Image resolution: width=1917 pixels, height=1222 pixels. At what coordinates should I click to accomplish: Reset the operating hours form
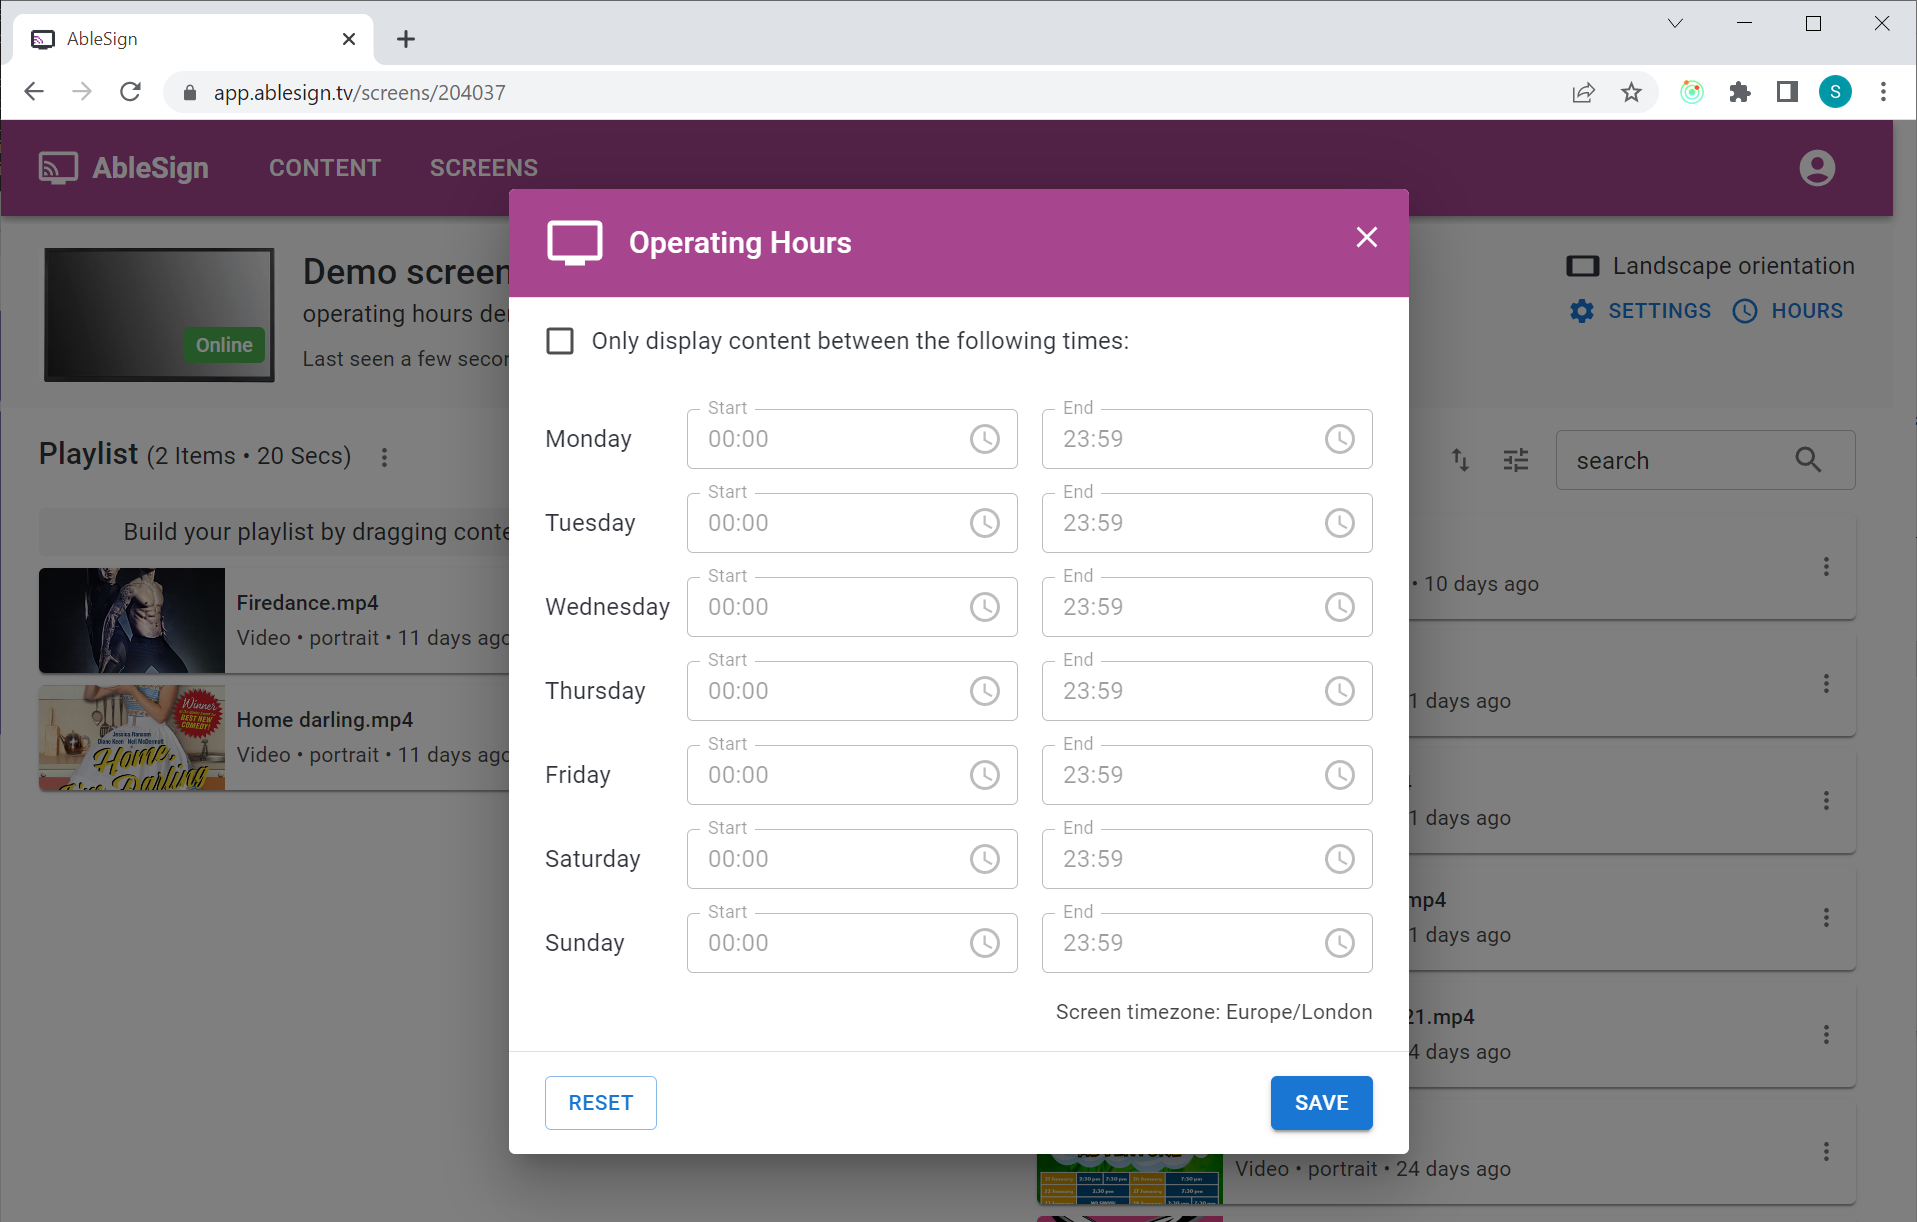click(600, 1102)
